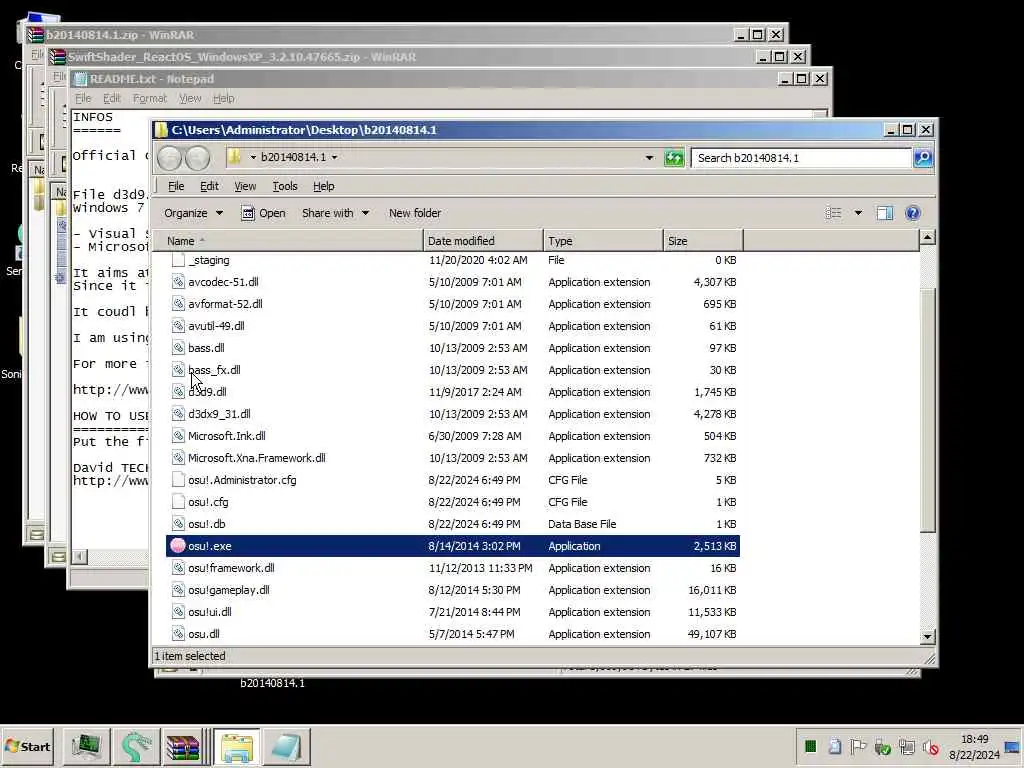Open the Explorer Tools menu
The image size is (1024, 768).
[285, 186]
